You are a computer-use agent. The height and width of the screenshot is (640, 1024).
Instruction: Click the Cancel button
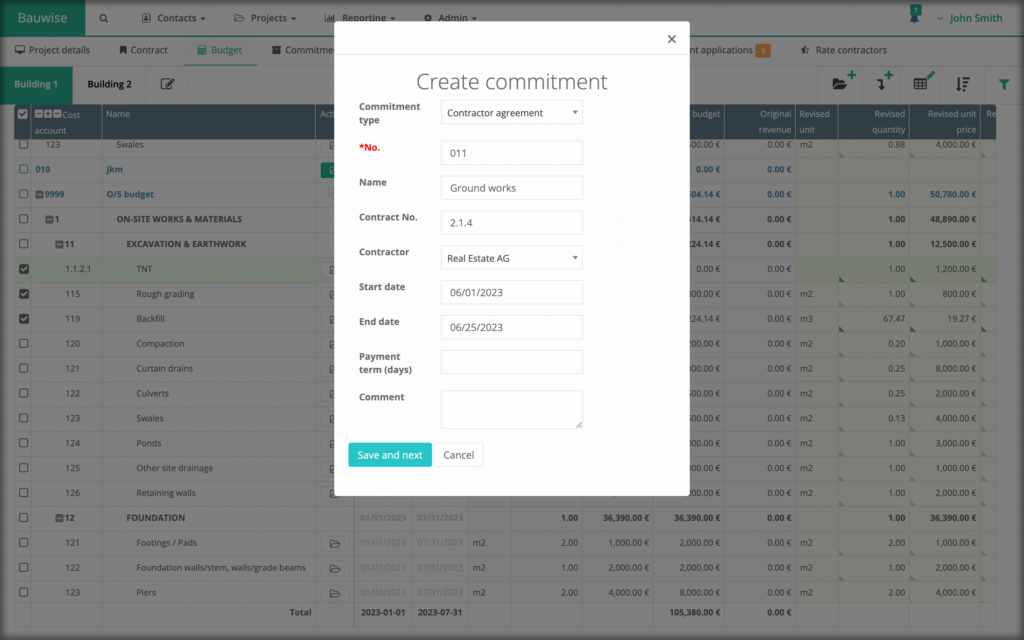(x=458, y=455)
